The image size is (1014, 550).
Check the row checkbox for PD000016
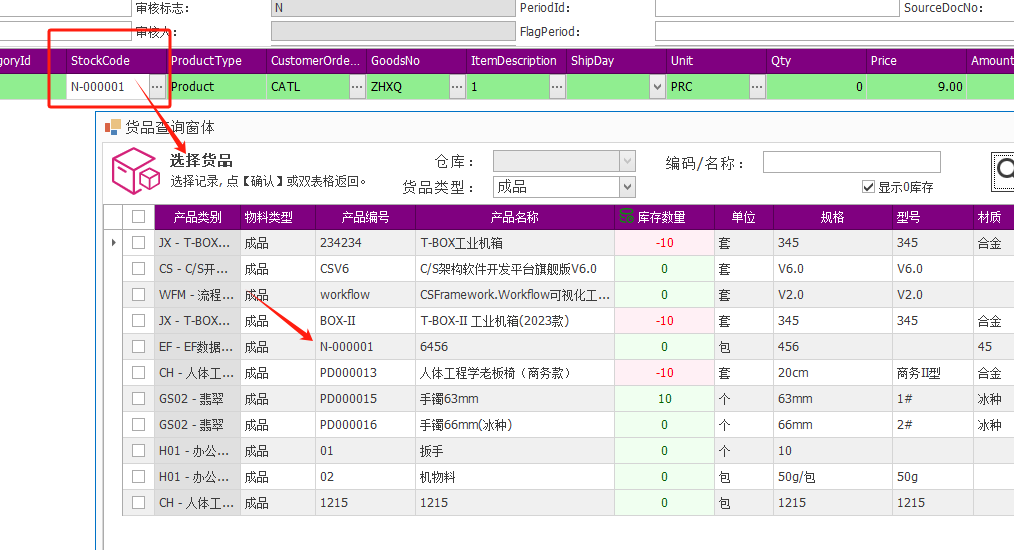(x=138, y=424)
